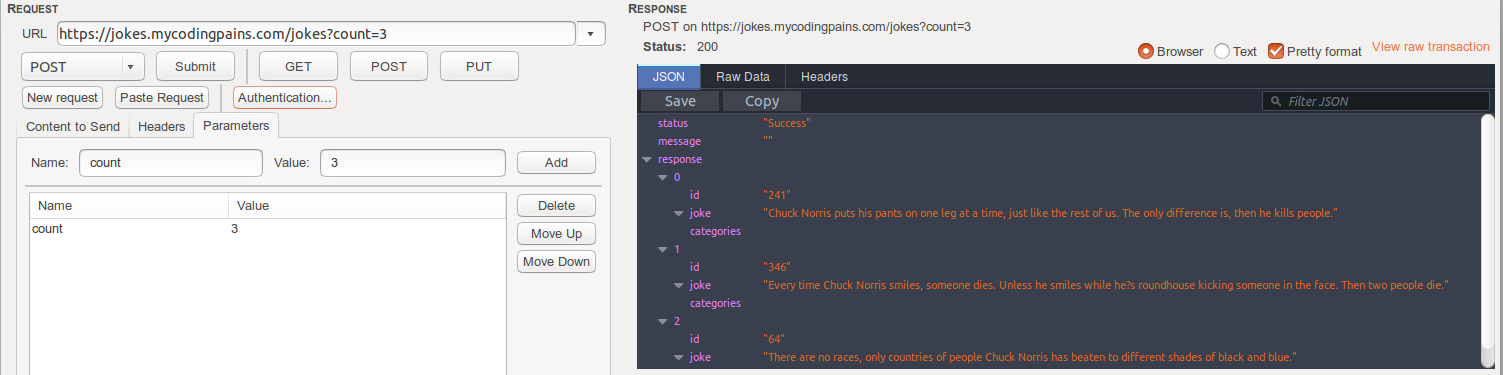Save the JSON response
1503x375 pixels.
pyautogui.click(x=680, y=101)
